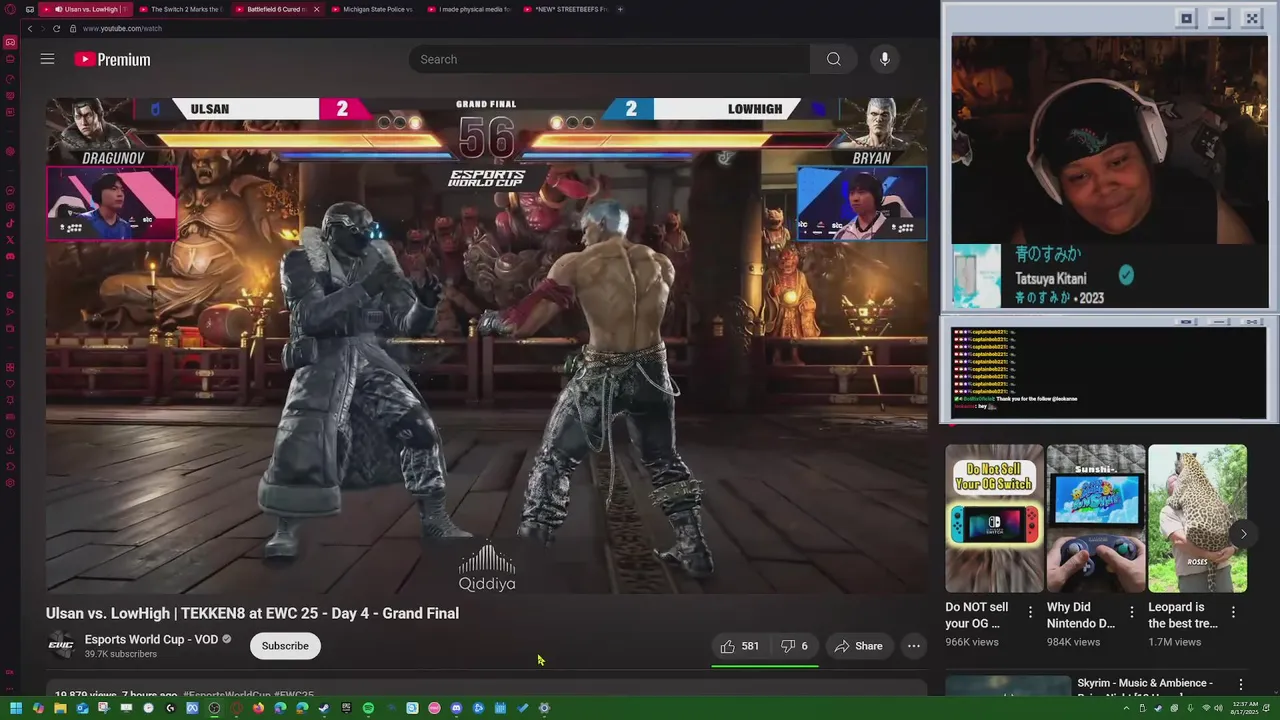Open a new browser tab with plus
Screen dimensions: 1280x720
(x=620, y=9)
